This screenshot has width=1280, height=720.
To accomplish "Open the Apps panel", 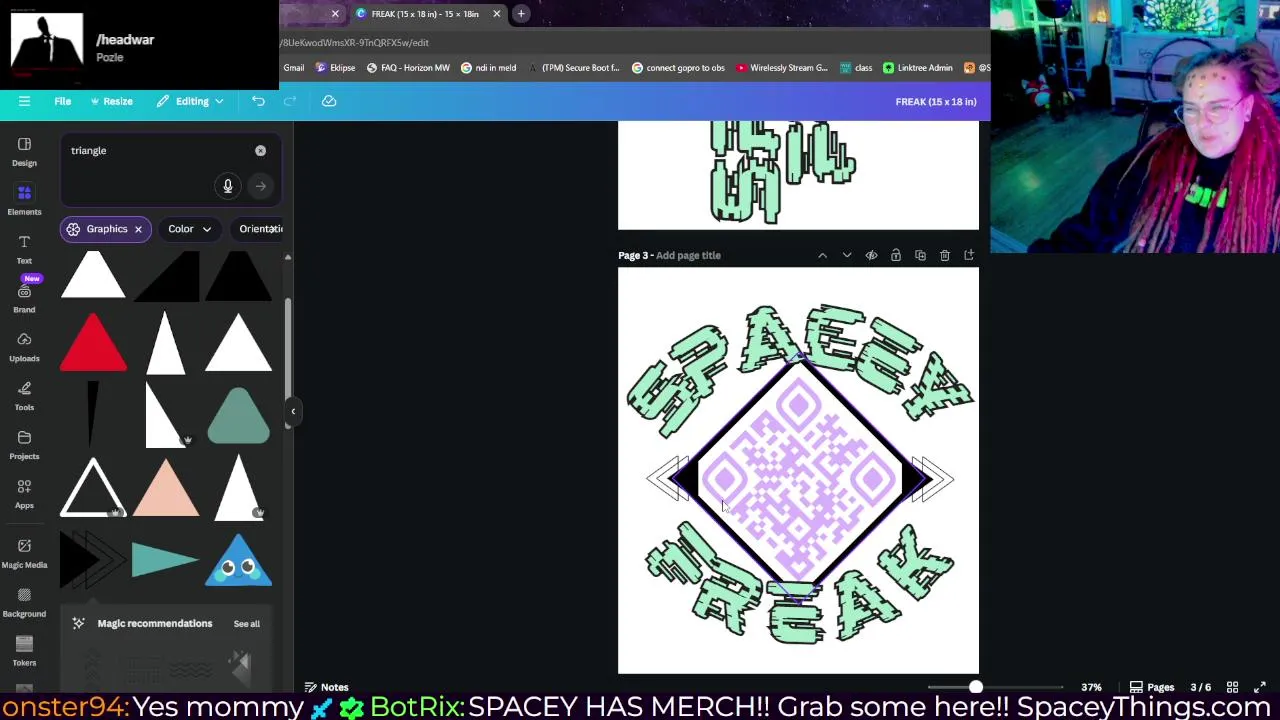I will pos(24,495).
